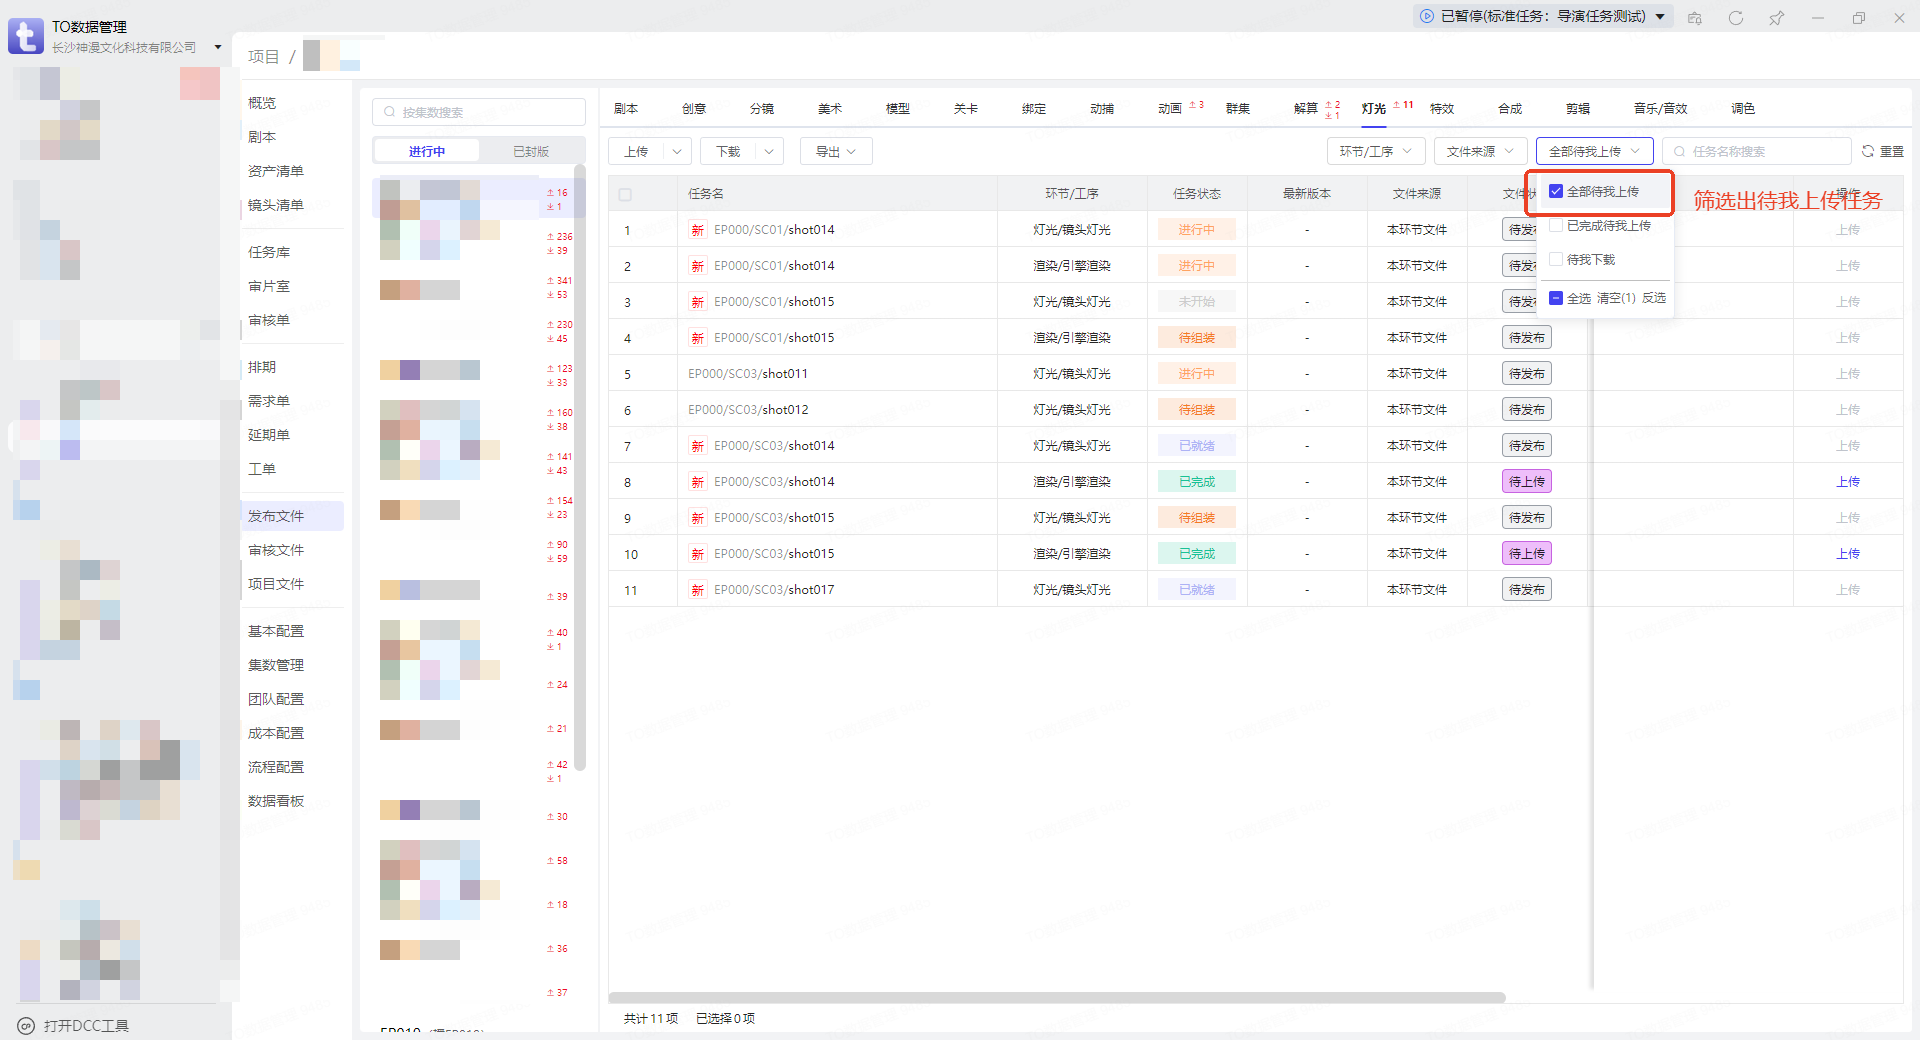
Task: Check the 待我下载 filter option
Action: pos(1556,260)
